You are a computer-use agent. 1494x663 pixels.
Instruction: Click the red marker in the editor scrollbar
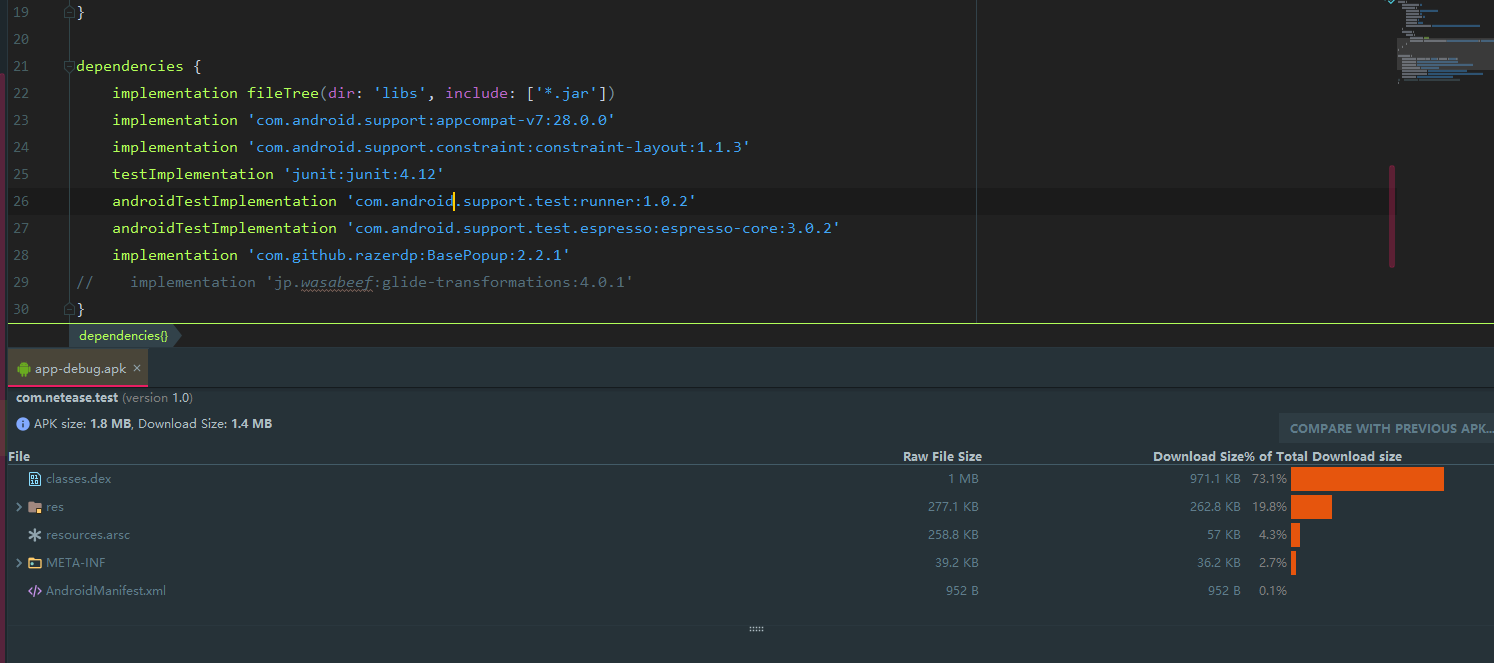click(1391, 215)
